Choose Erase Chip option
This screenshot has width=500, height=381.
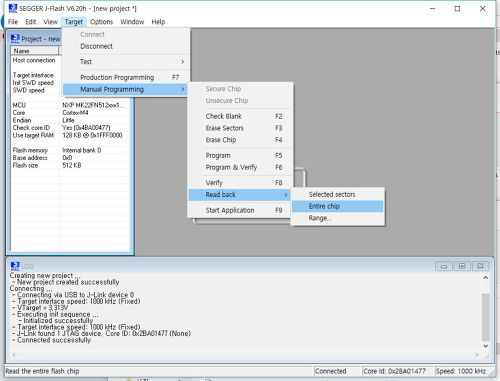point(240,140)
